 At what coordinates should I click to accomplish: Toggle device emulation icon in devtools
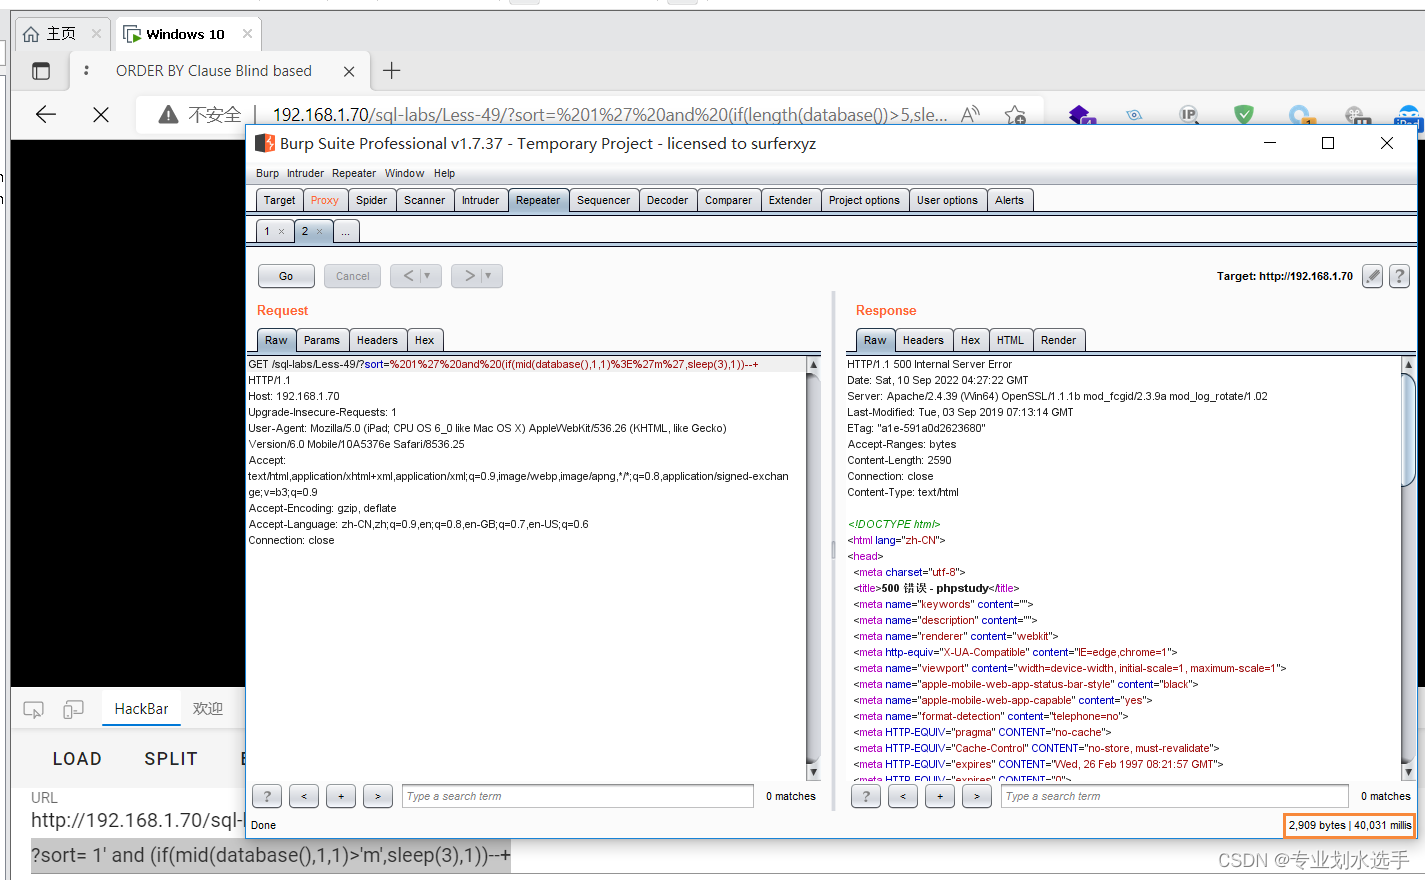pyautogui.click(x=73, y=709)
